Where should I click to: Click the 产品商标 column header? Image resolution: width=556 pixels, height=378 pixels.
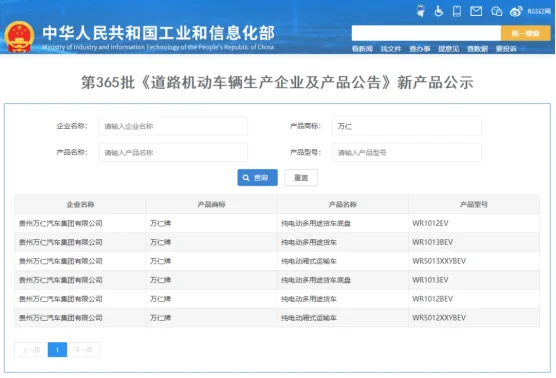[x=212, y=204]
